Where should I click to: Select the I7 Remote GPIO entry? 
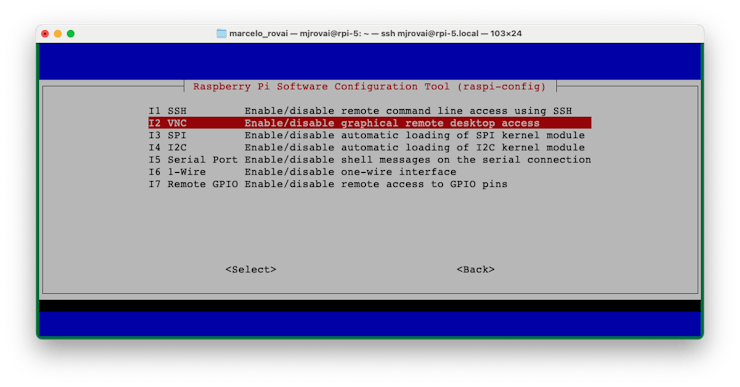coord(328,185)
